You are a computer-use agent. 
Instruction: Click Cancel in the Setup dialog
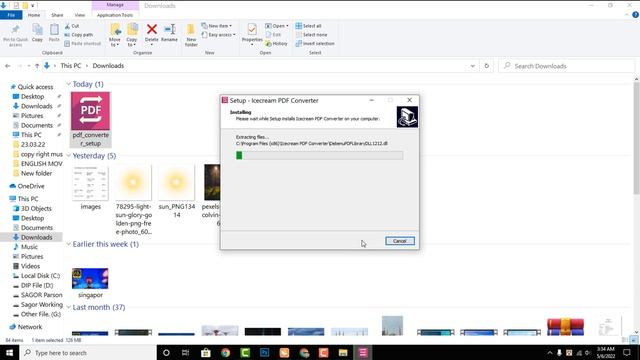pos(400,241)
